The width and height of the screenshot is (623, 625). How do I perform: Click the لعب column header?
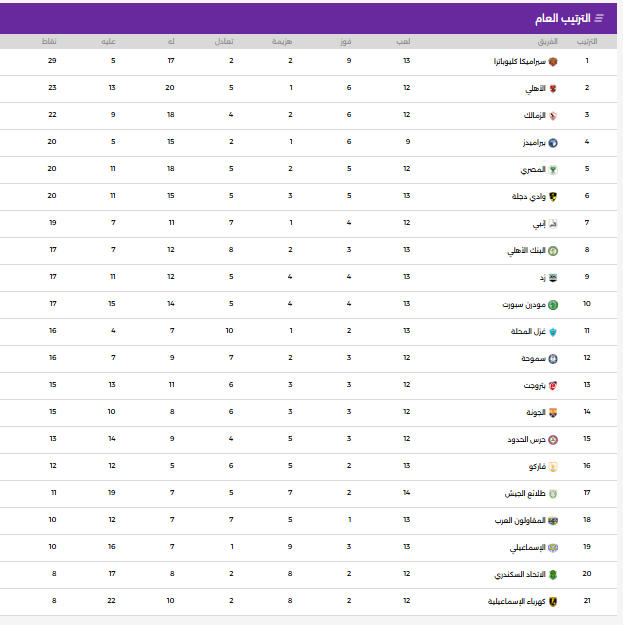coord(403,41)
